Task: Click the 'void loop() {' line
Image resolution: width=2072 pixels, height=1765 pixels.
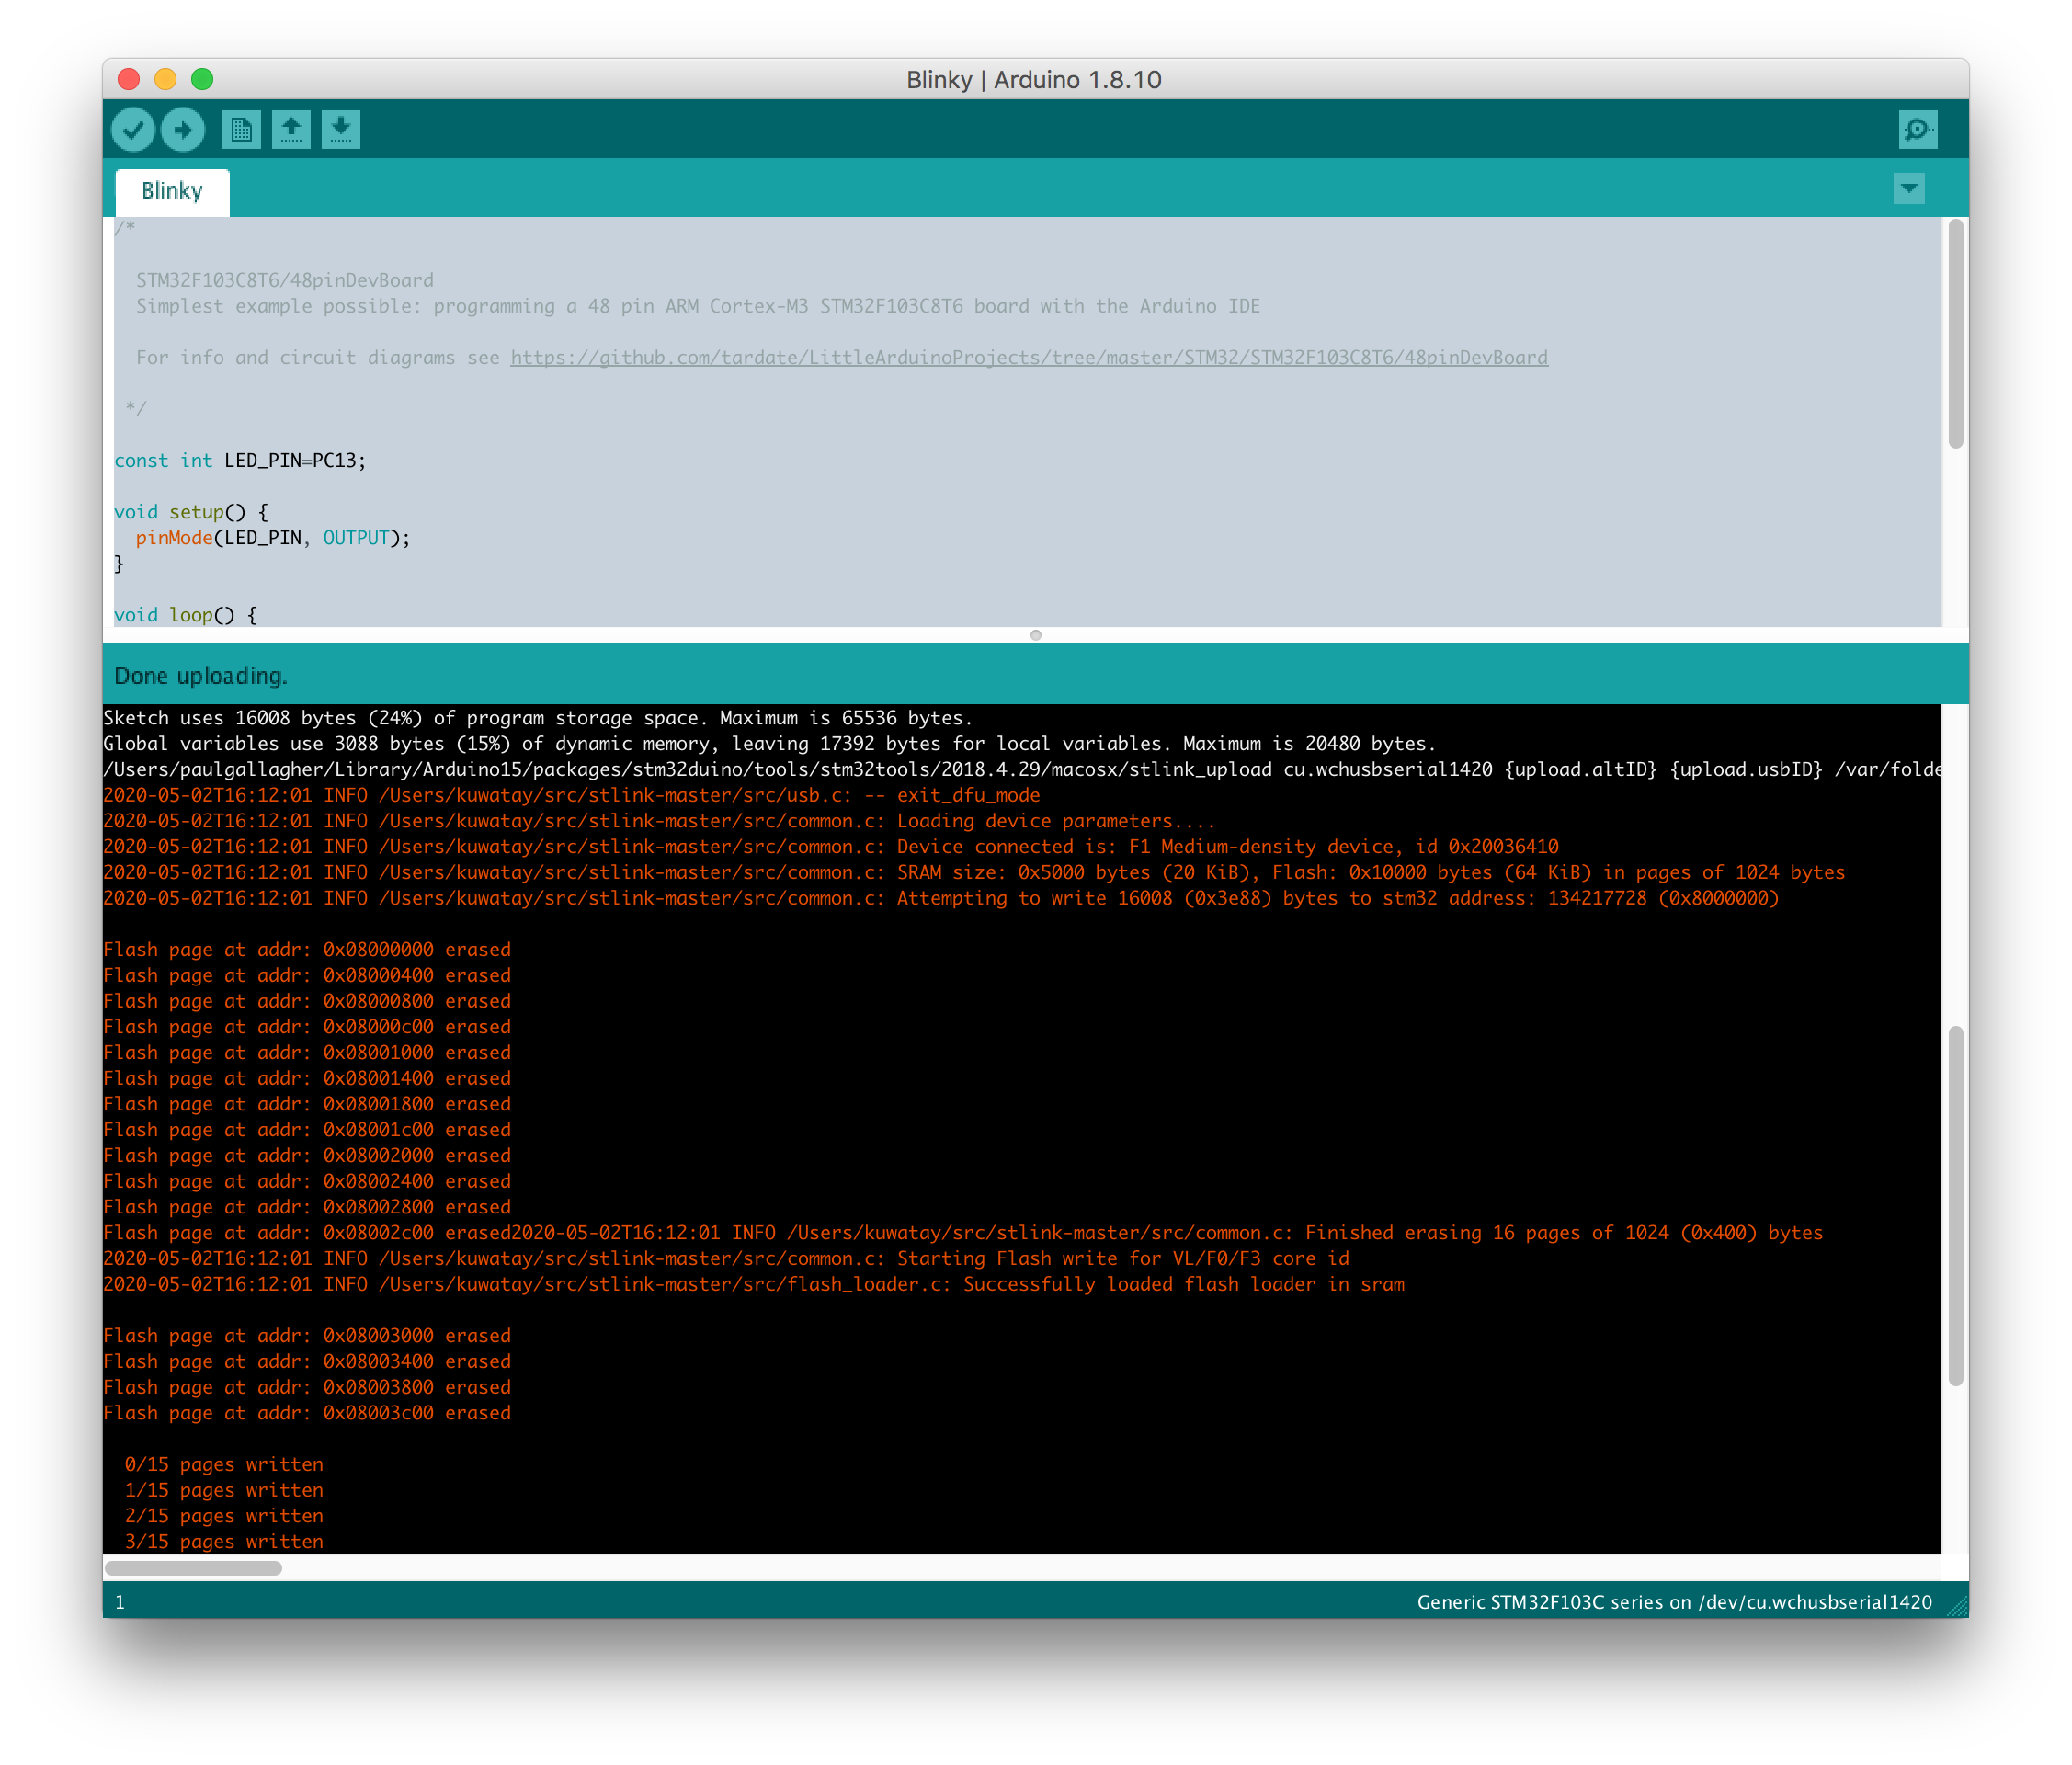Action: 186,615
